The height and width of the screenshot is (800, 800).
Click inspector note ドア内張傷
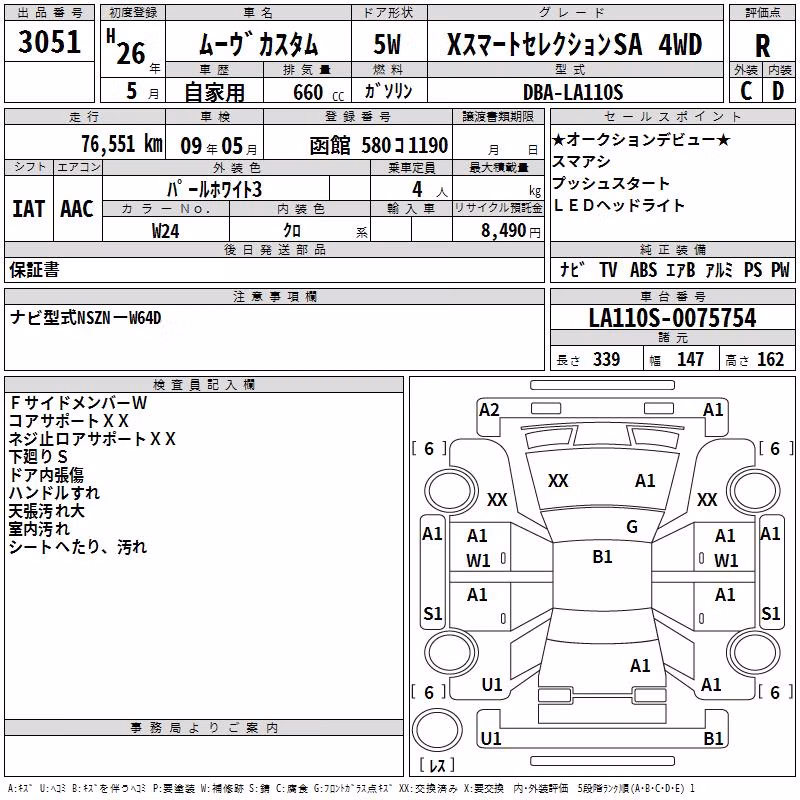pyautogui.click(x=46, y=475)
